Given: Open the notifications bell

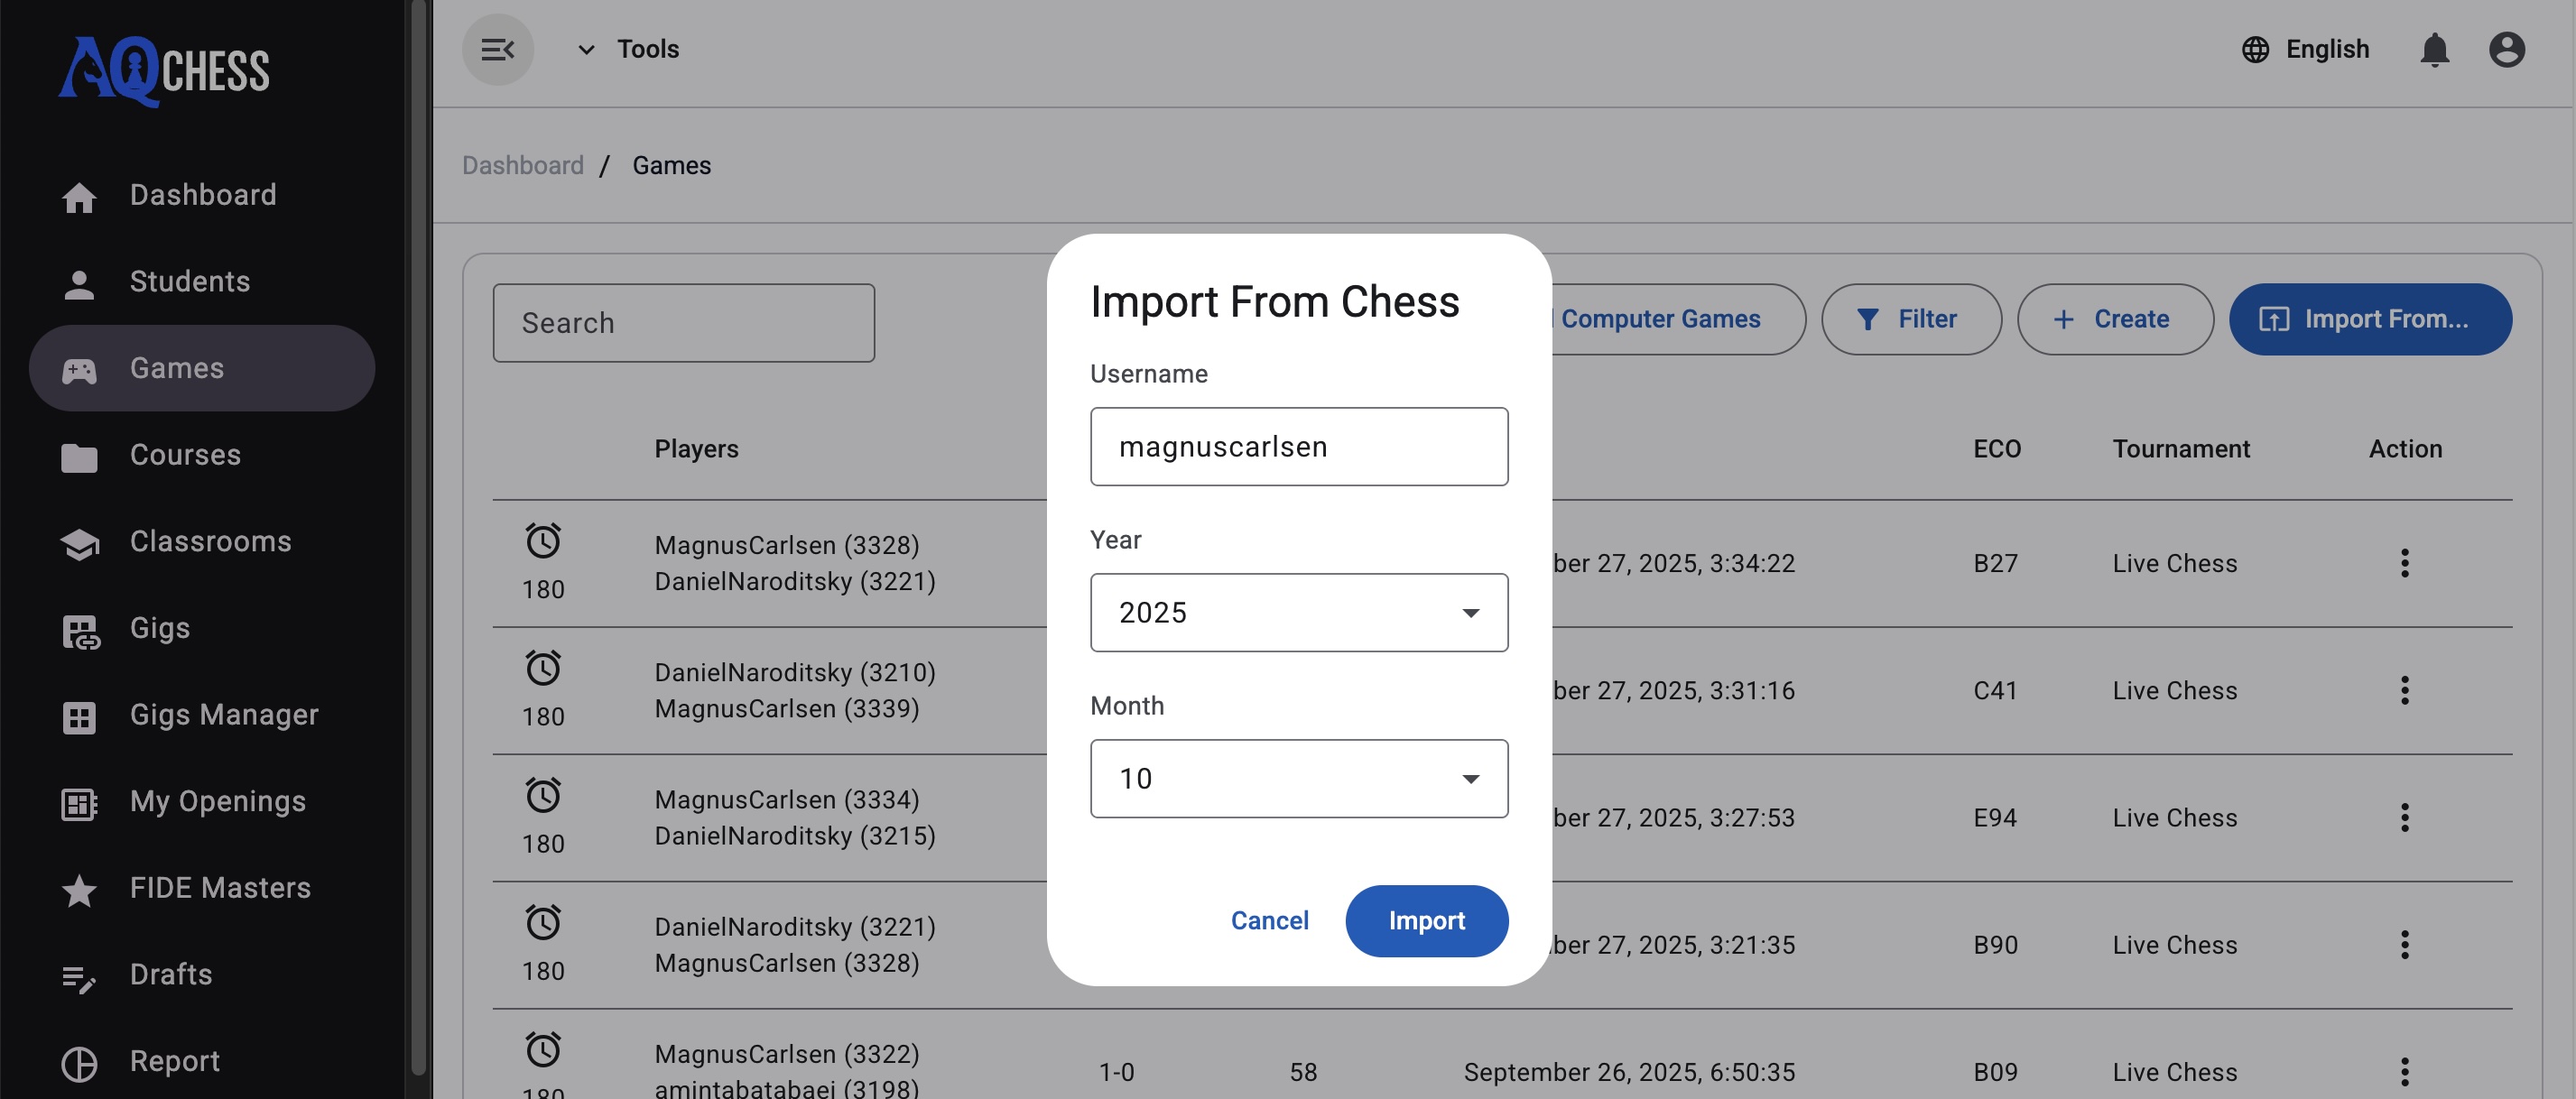Looking at the screenshot, I should coord(2435,49).
